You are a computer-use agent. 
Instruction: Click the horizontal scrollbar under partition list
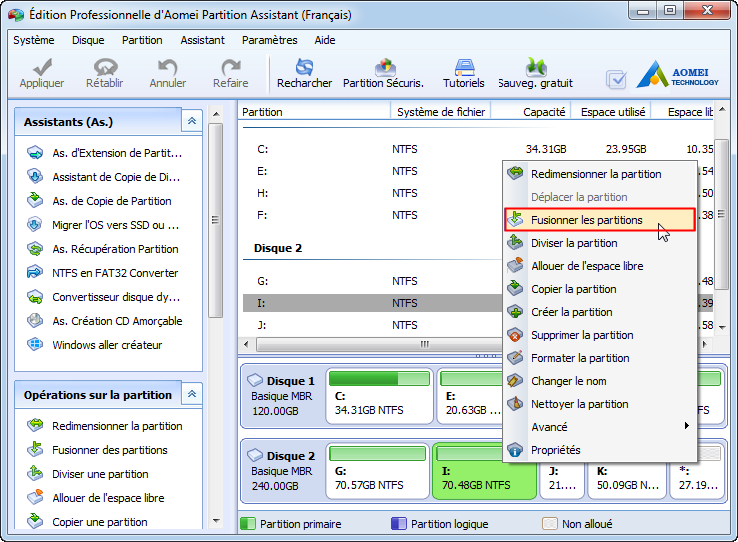pos(379,344)
